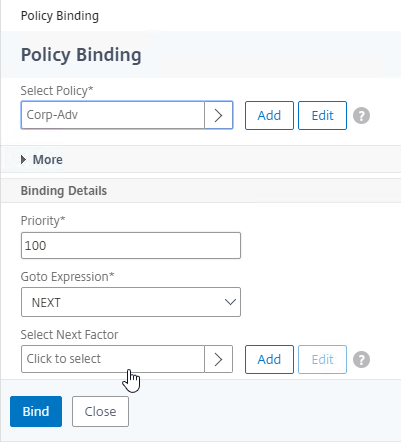The image size is (401, 442).
Task: Click the 'Click to select' next factor field
Action: point(113,359)
